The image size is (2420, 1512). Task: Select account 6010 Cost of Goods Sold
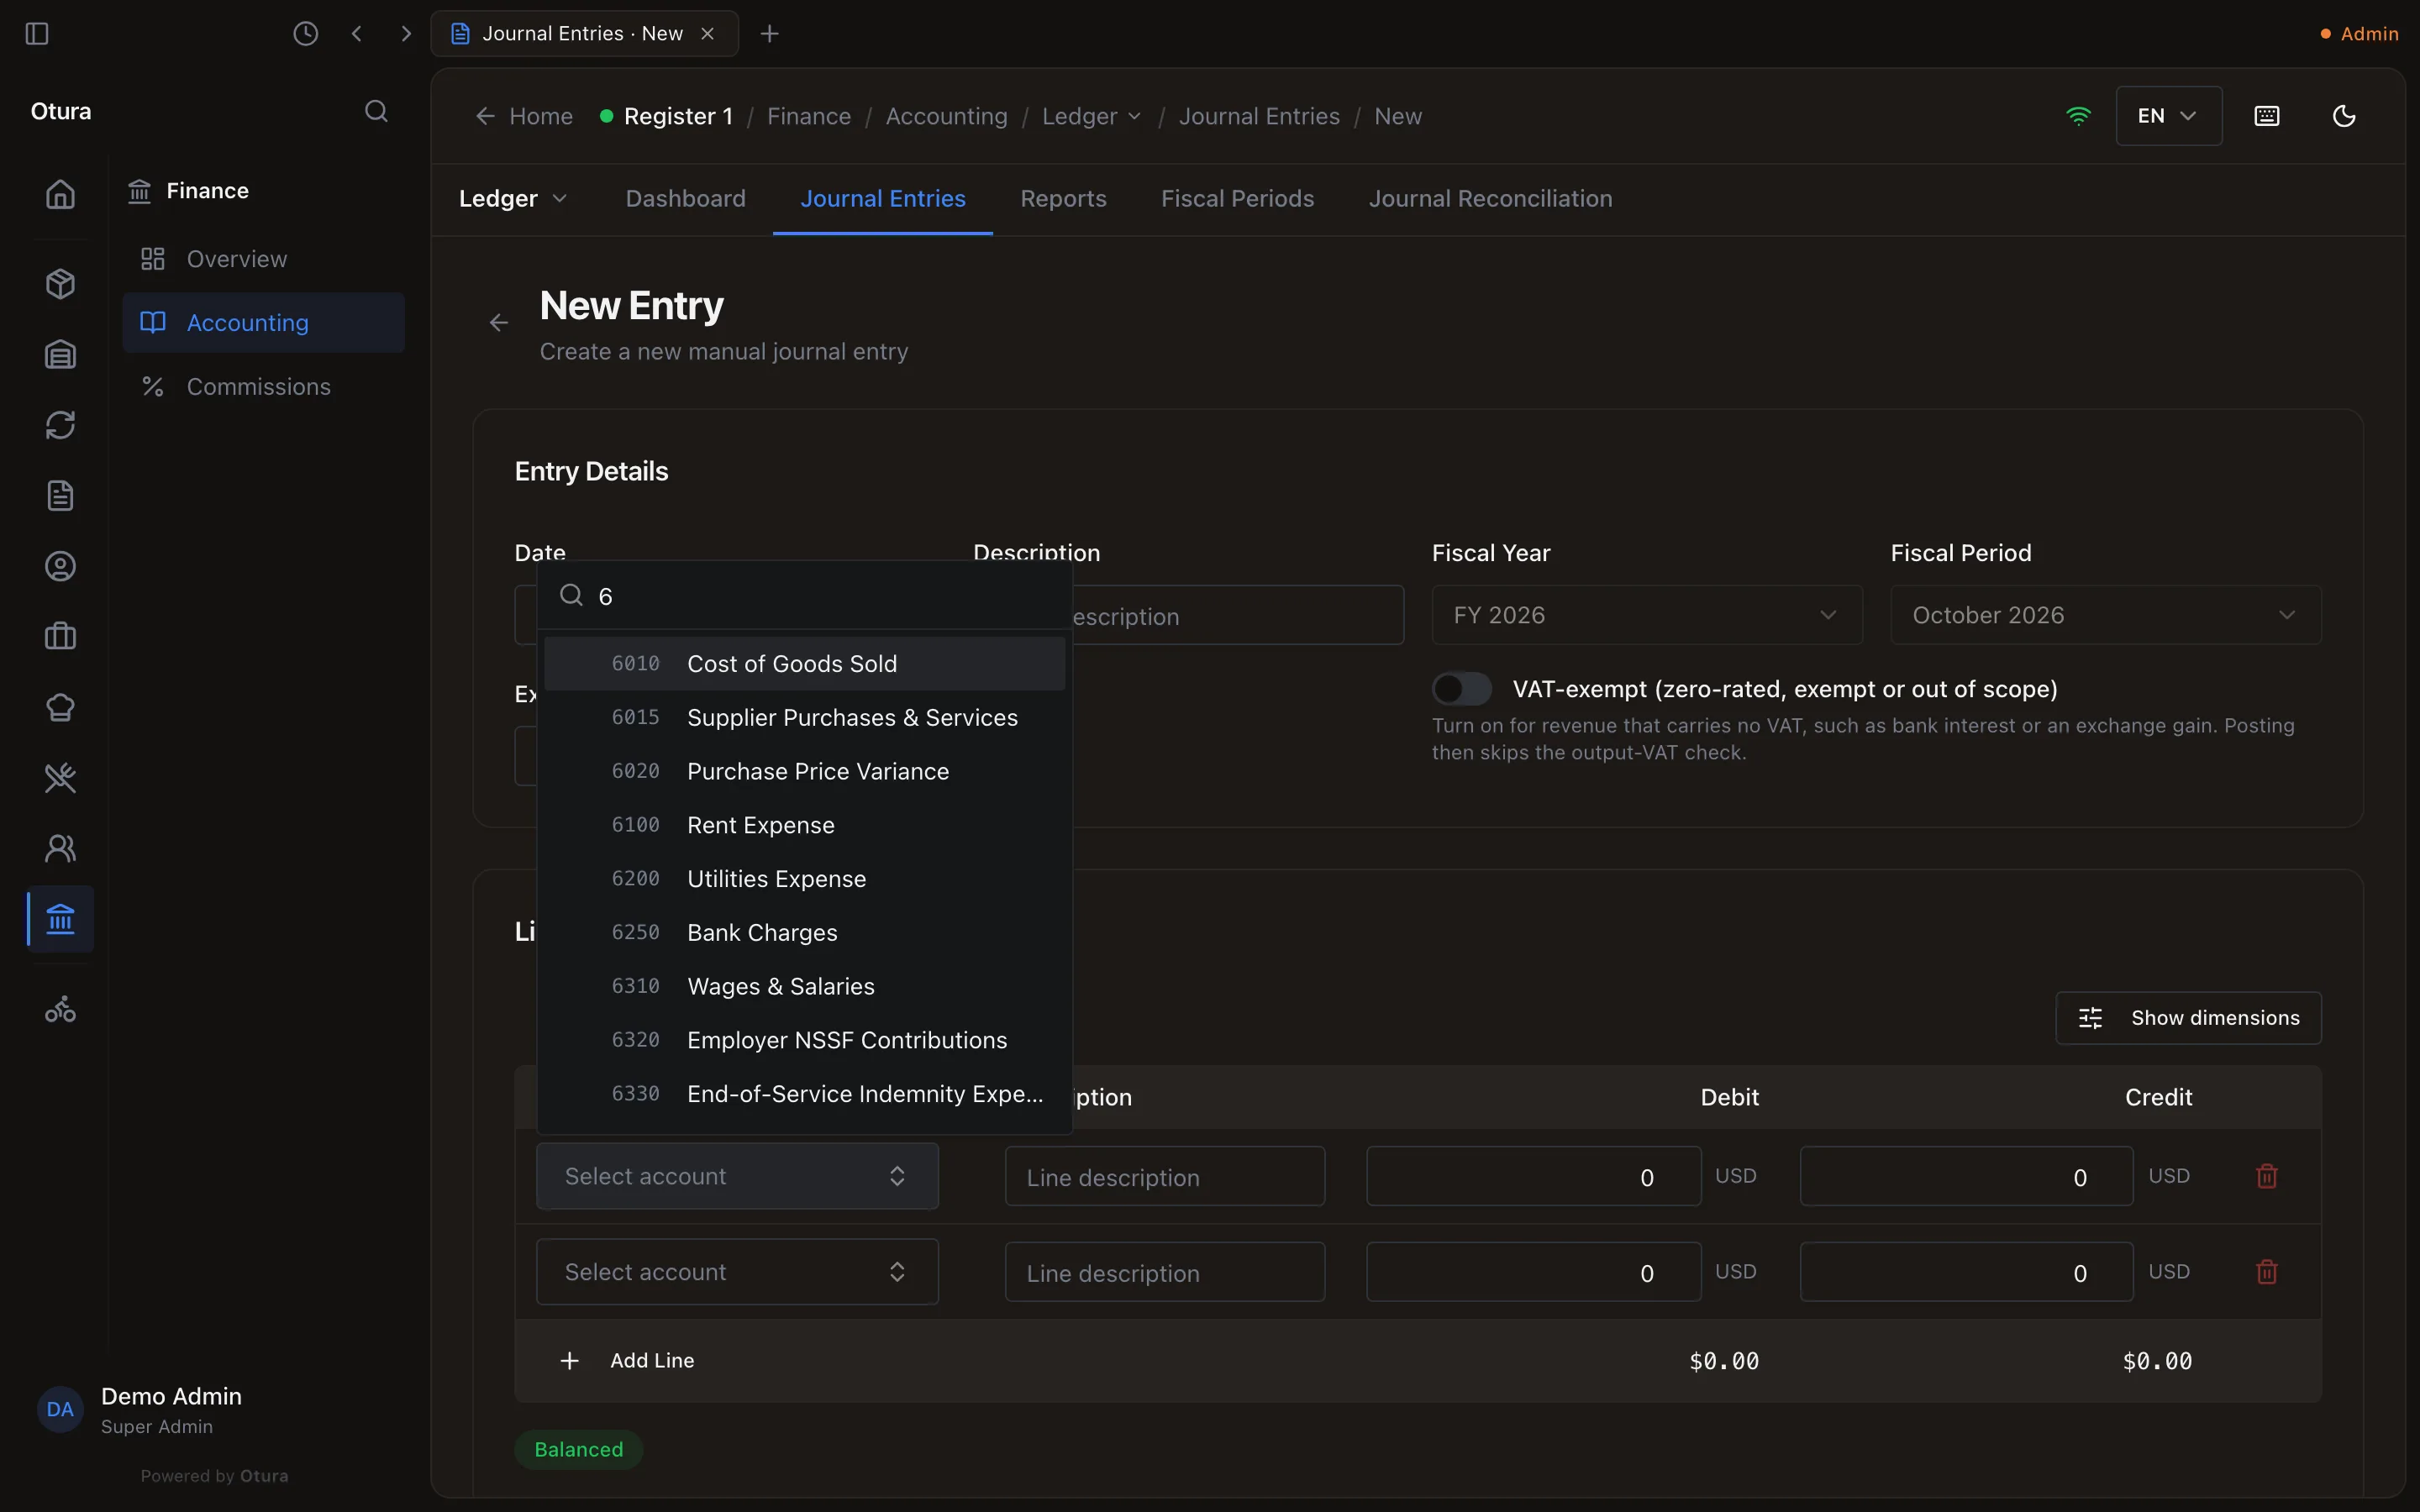804,664
